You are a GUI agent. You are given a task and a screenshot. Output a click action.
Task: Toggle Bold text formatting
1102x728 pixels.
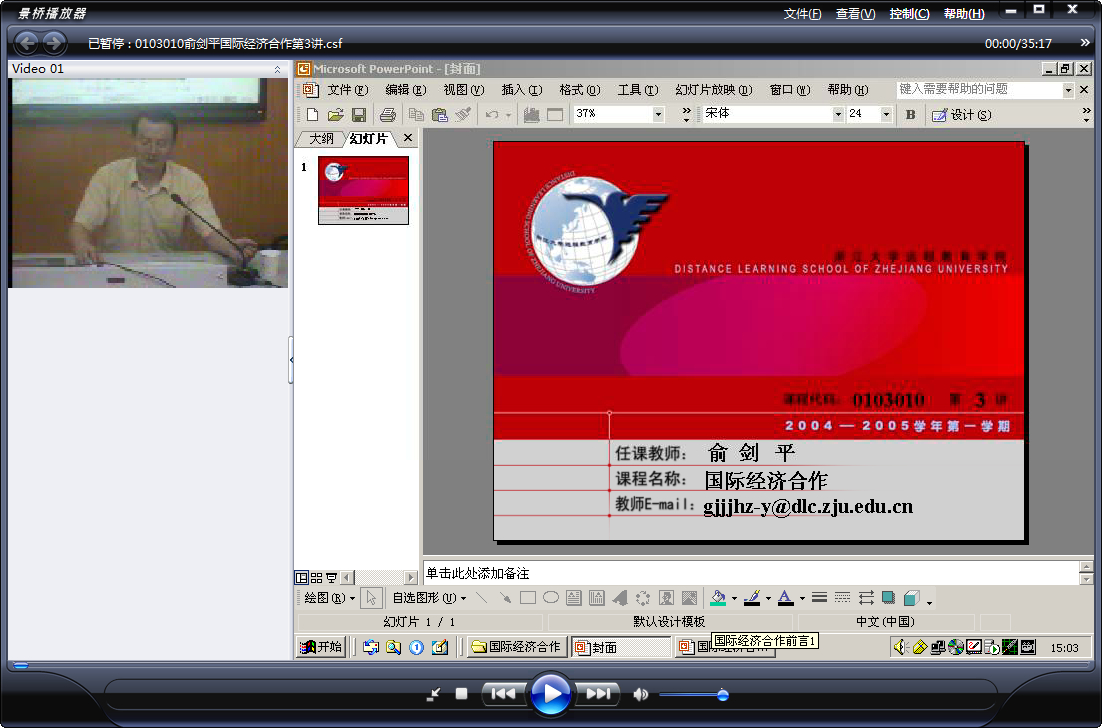click(x=911, y=115)
